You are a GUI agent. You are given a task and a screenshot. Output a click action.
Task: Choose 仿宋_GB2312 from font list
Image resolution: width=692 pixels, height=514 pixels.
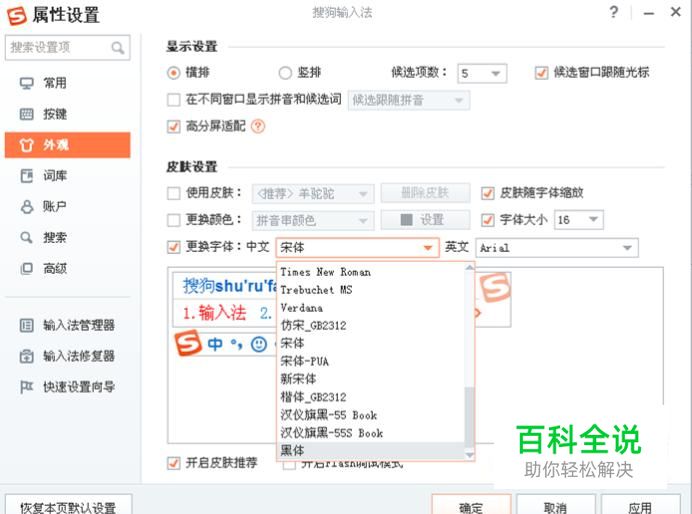pos(371,326)
